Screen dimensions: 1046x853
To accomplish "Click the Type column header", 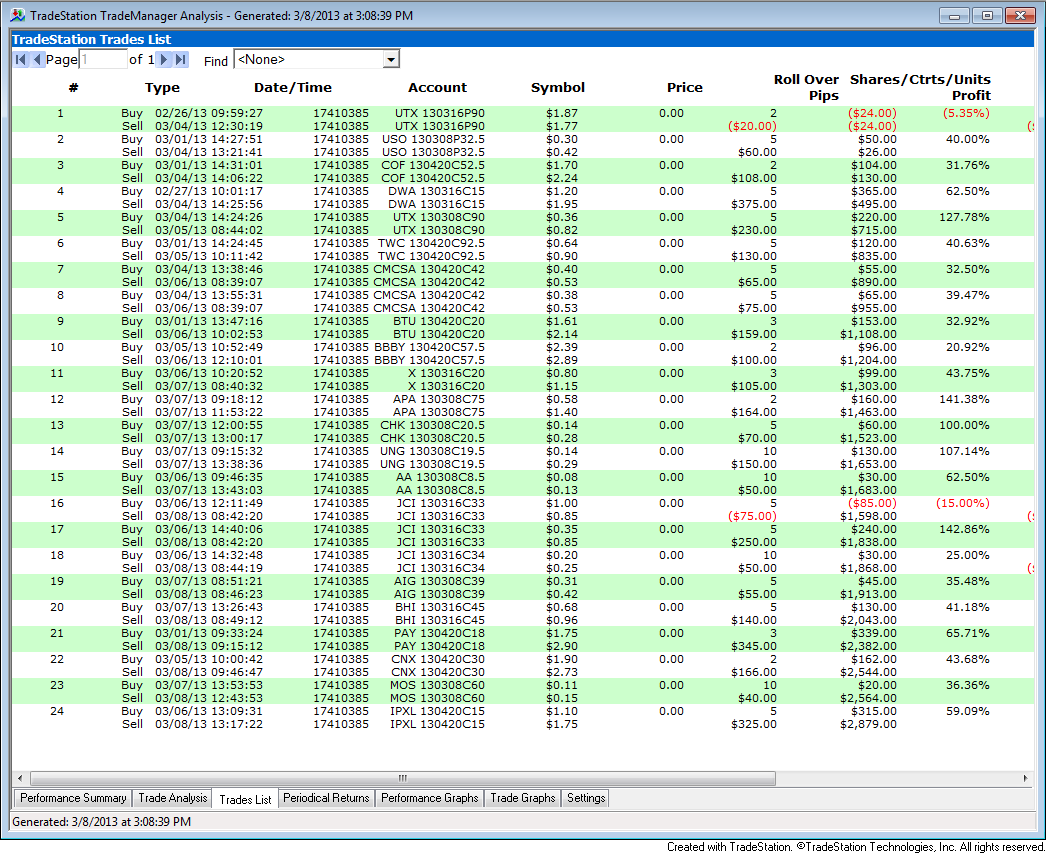I will pyautogui.click(x=162, y=87).
